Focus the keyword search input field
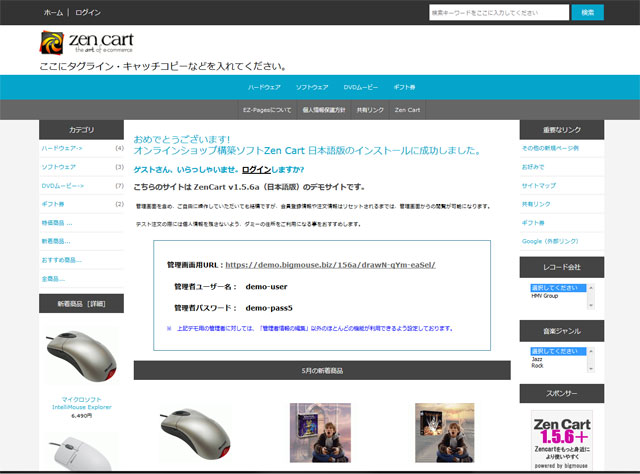640x474 pixels. pyautogui.click(x=499, y=13)
